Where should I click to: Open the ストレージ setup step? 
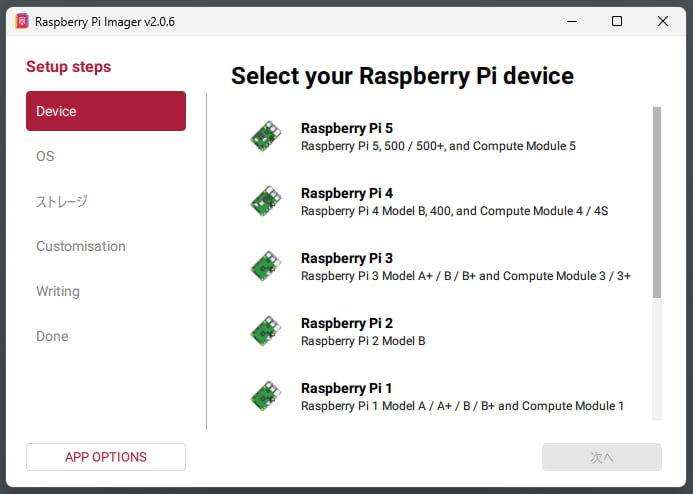click(x=62, y=201)
